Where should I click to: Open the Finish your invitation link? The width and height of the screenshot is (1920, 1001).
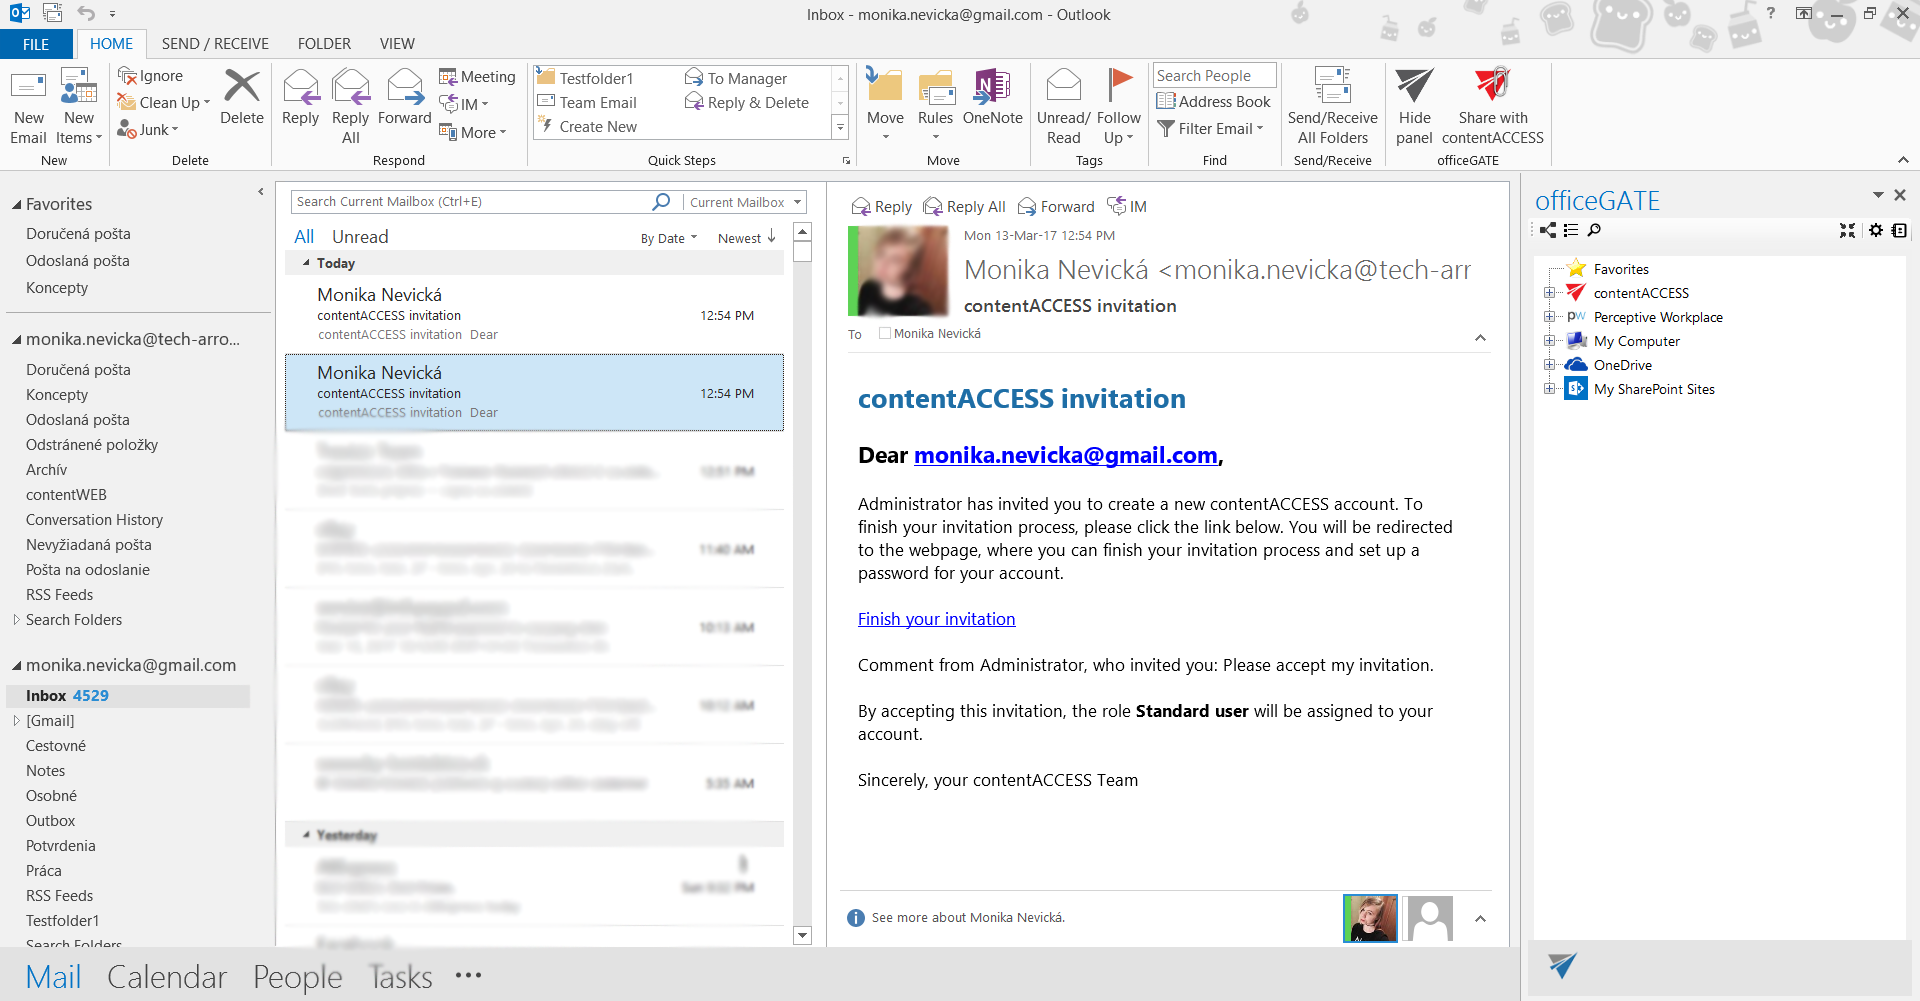coord(936,619)
